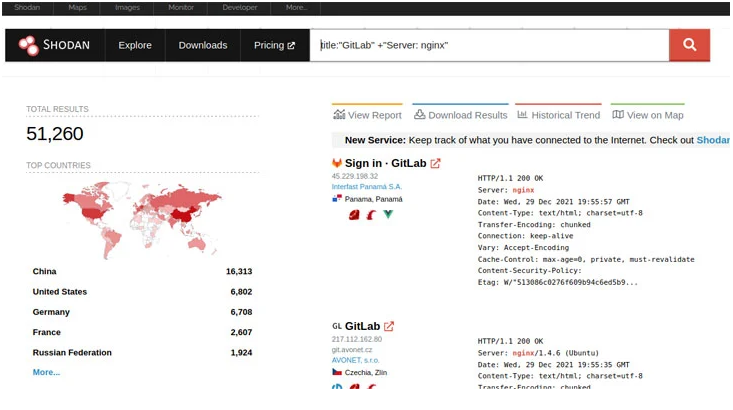Viewport: 733px width, 410px height.
Task: Filter results by Russian Federation
Action: 72,352
